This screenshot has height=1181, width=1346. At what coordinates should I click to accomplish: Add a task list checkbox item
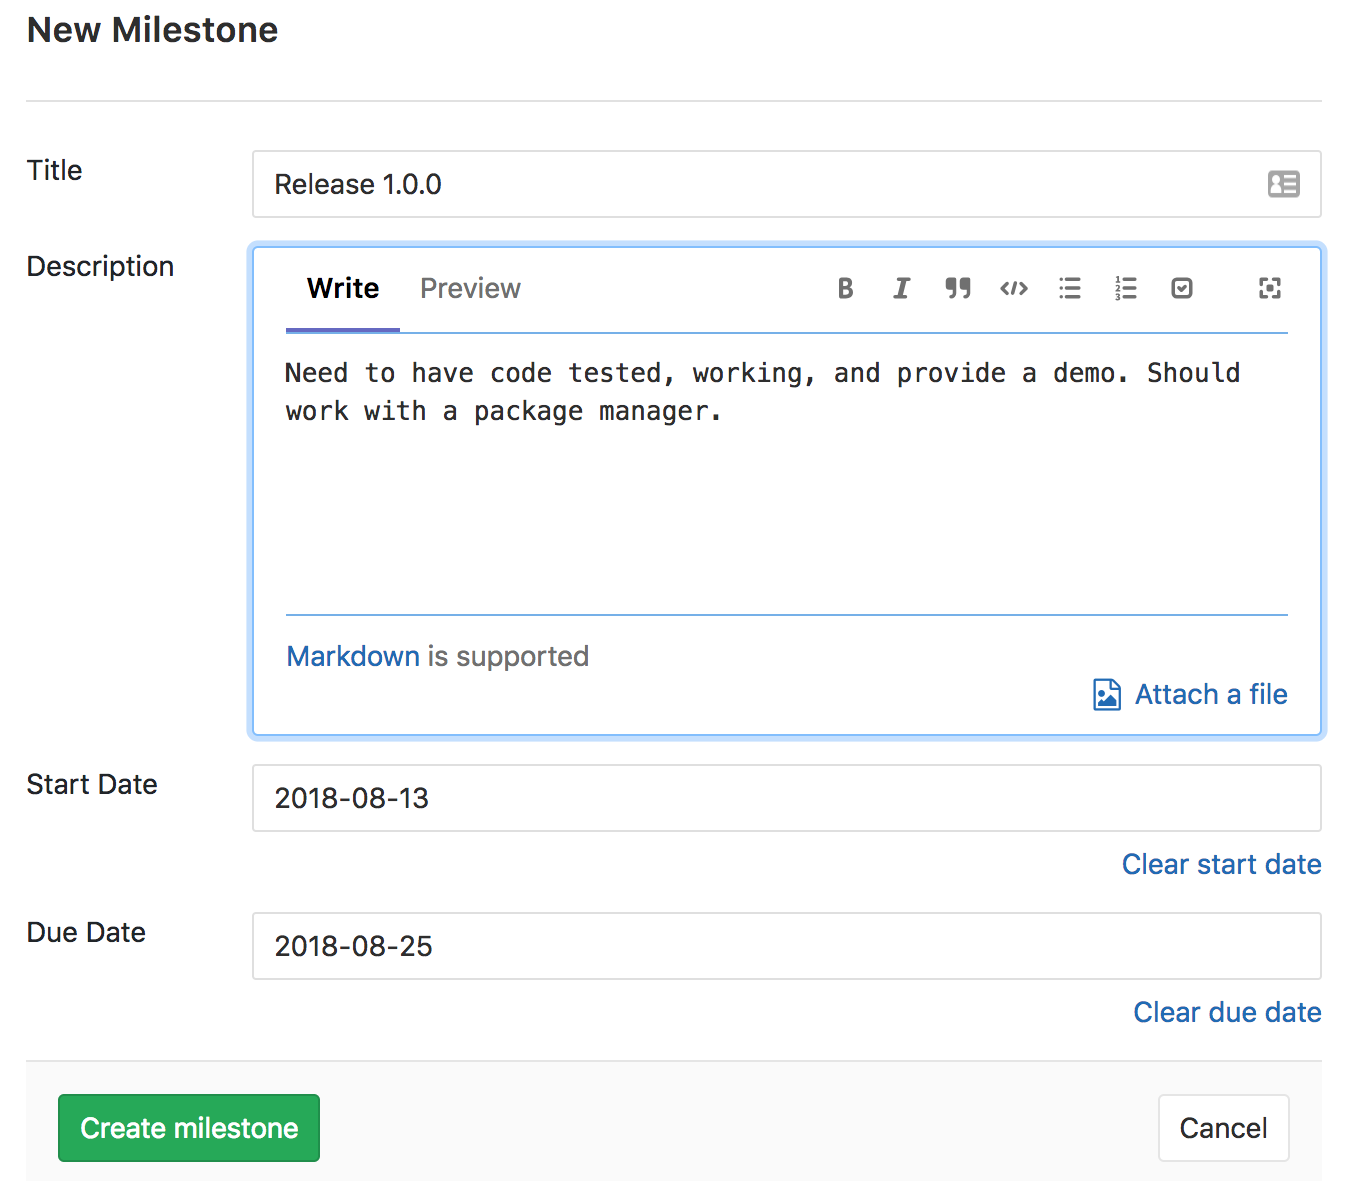[x=1182, y=289]
